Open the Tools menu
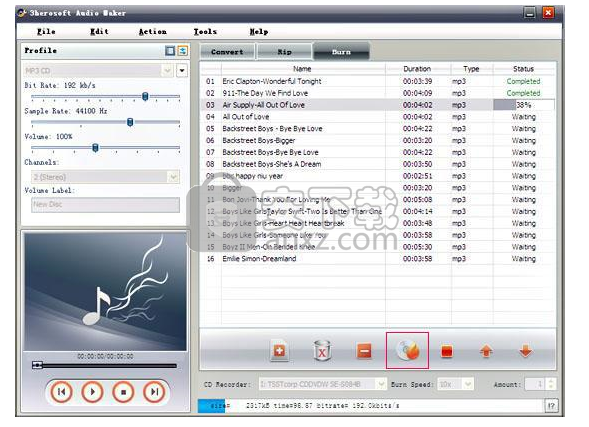This screenshot has height=427, width=589. coord(205,32)
